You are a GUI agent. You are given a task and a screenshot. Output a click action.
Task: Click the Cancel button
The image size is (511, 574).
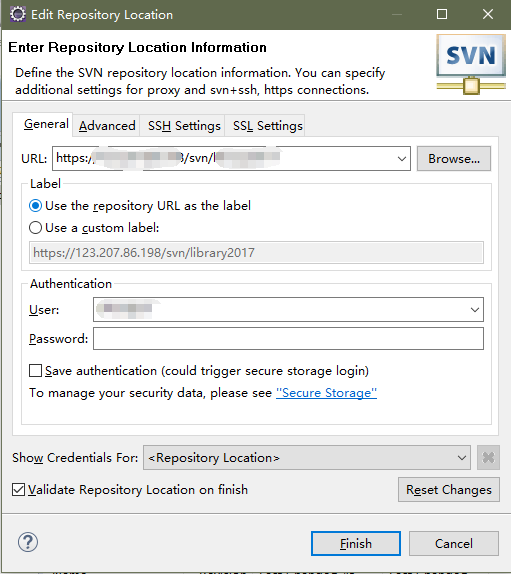pos(454,544)
